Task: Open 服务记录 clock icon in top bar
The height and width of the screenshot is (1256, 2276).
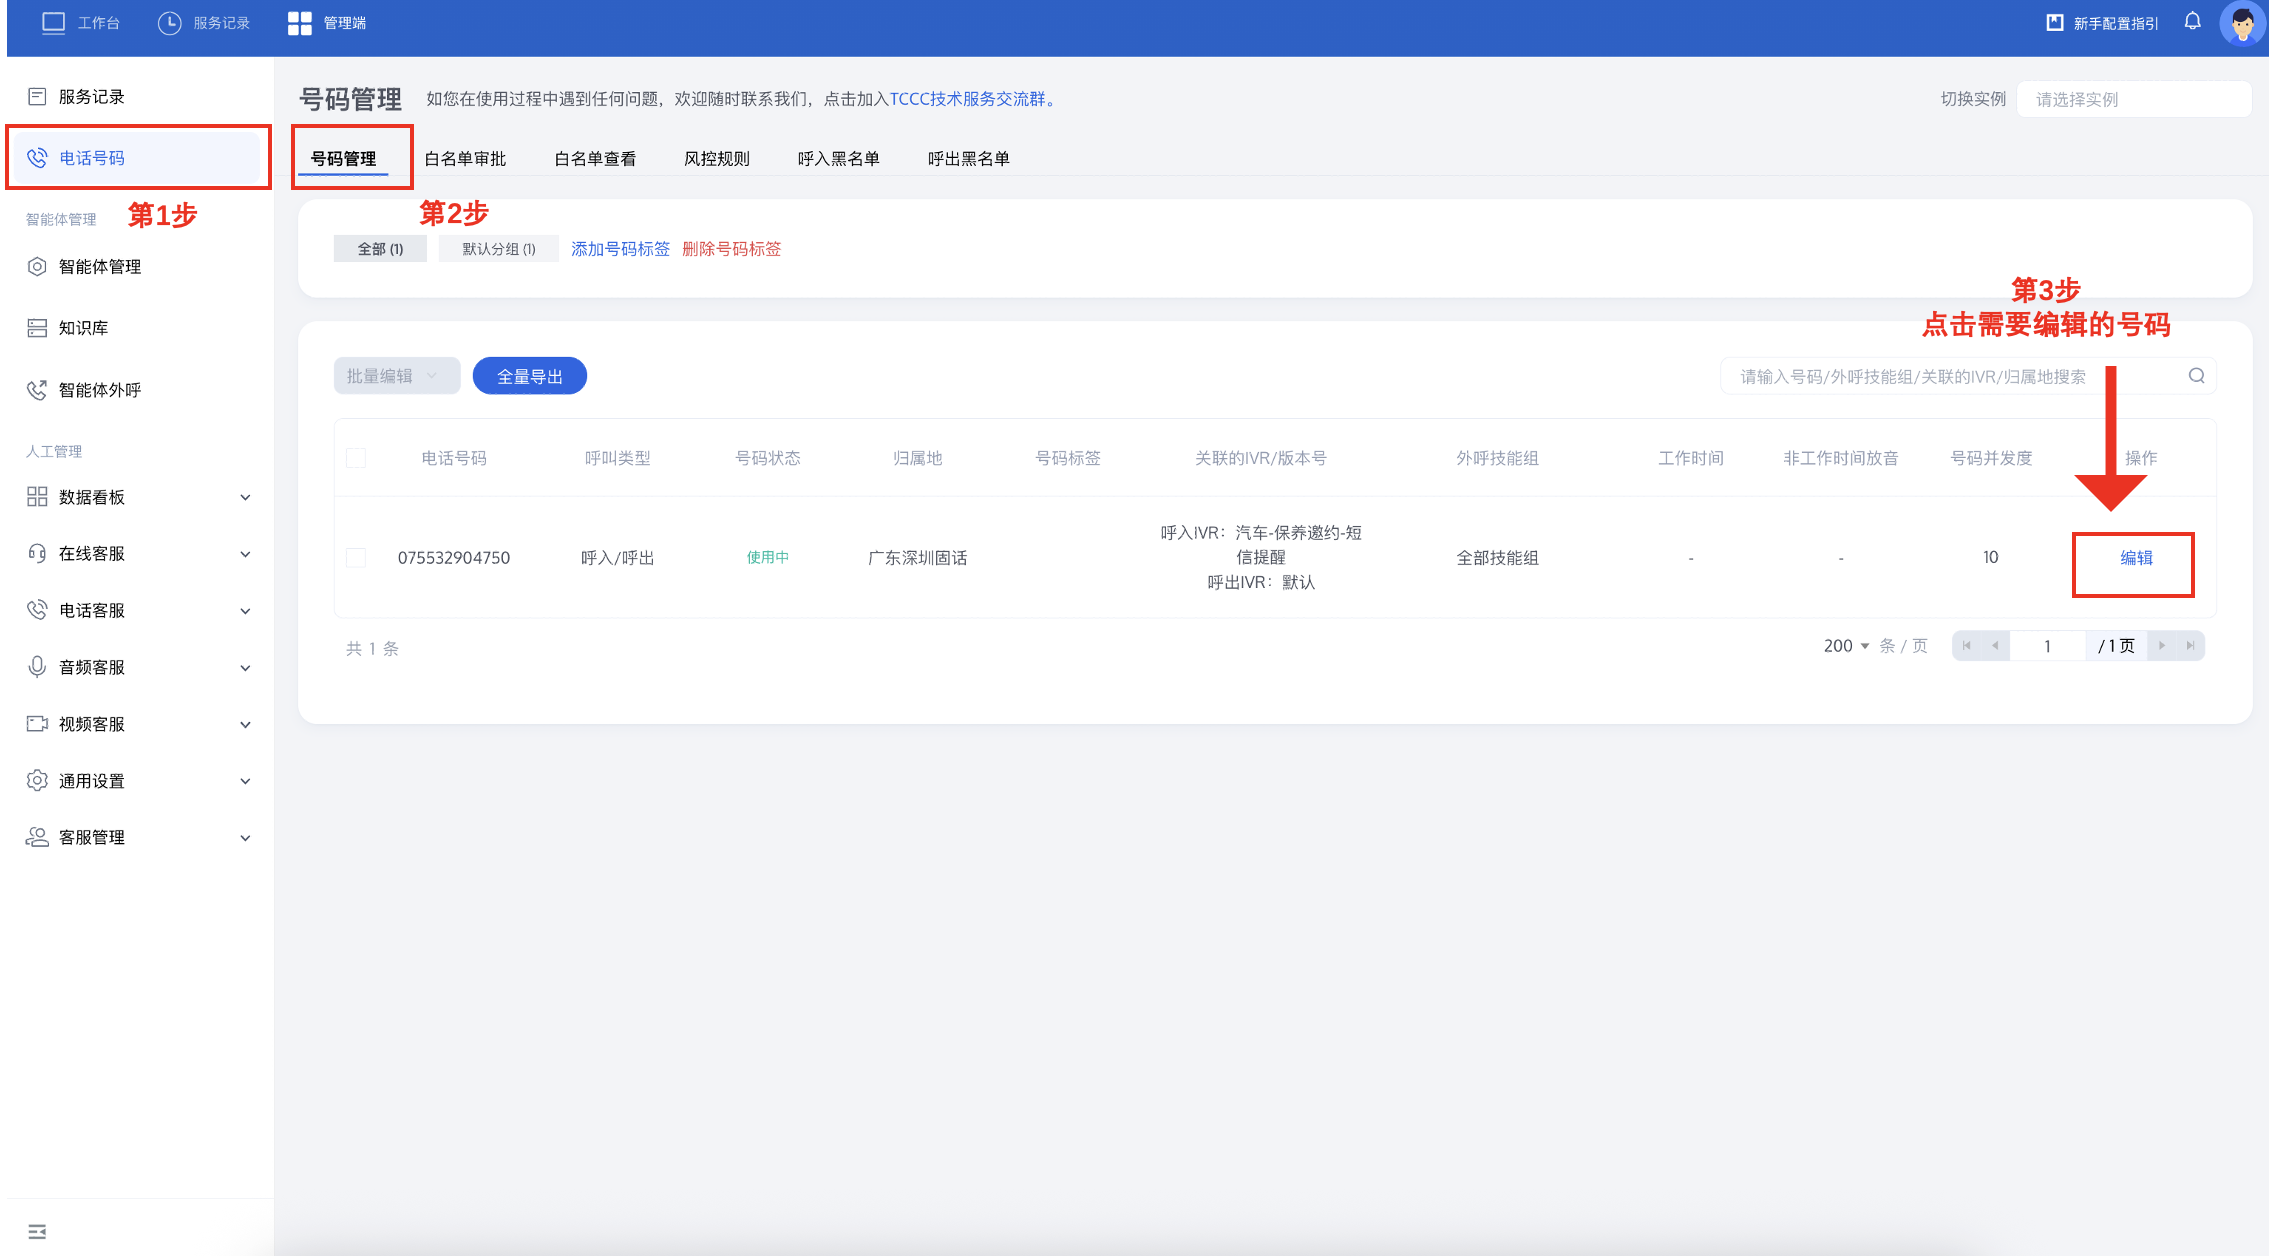Action: (169, 23)
